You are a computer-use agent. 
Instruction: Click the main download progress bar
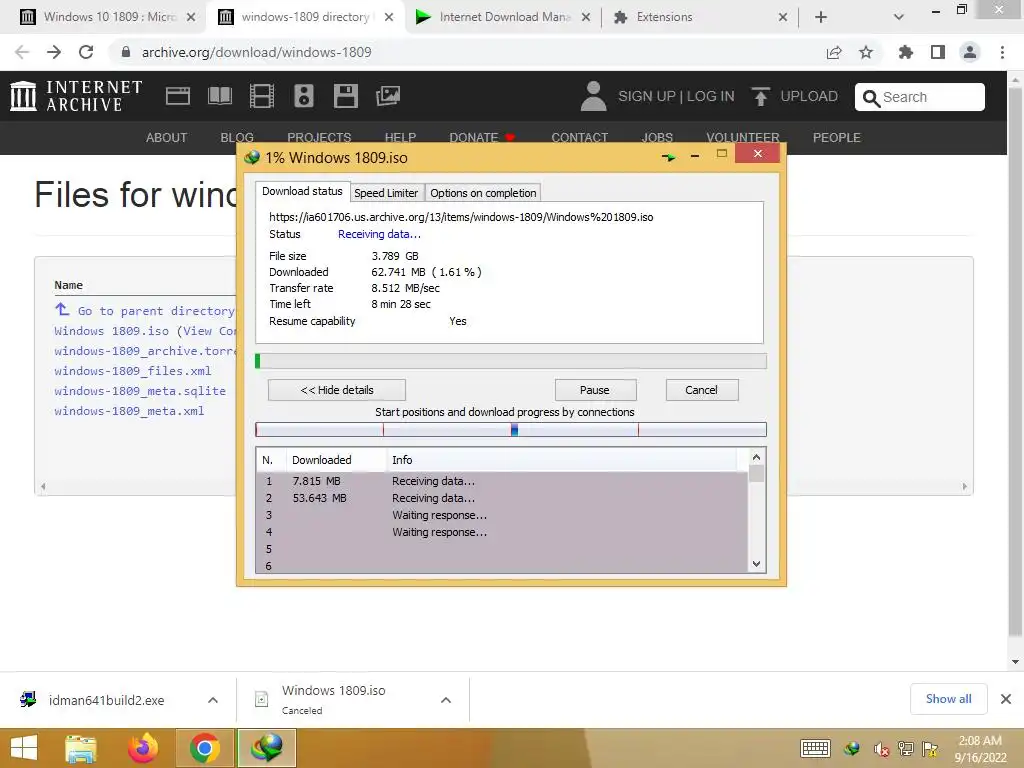pos(511,361)
